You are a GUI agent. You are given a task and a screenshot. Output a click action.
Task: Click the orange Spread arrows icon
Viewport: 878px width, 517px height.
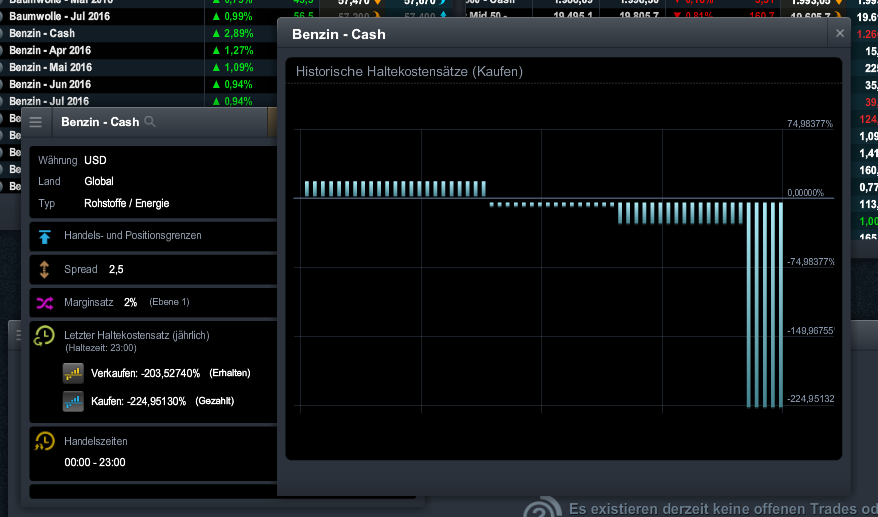(x=44, y=269)
